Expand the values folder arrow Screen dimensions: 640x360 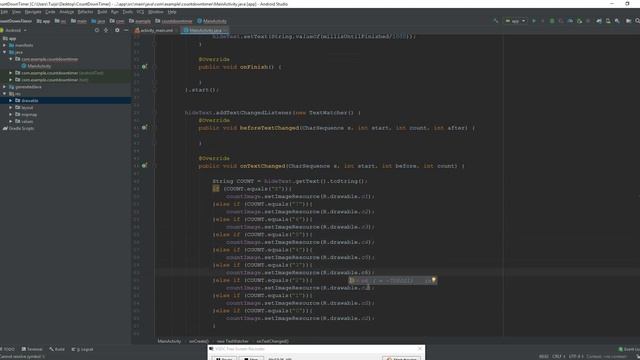tap(11, 121)
